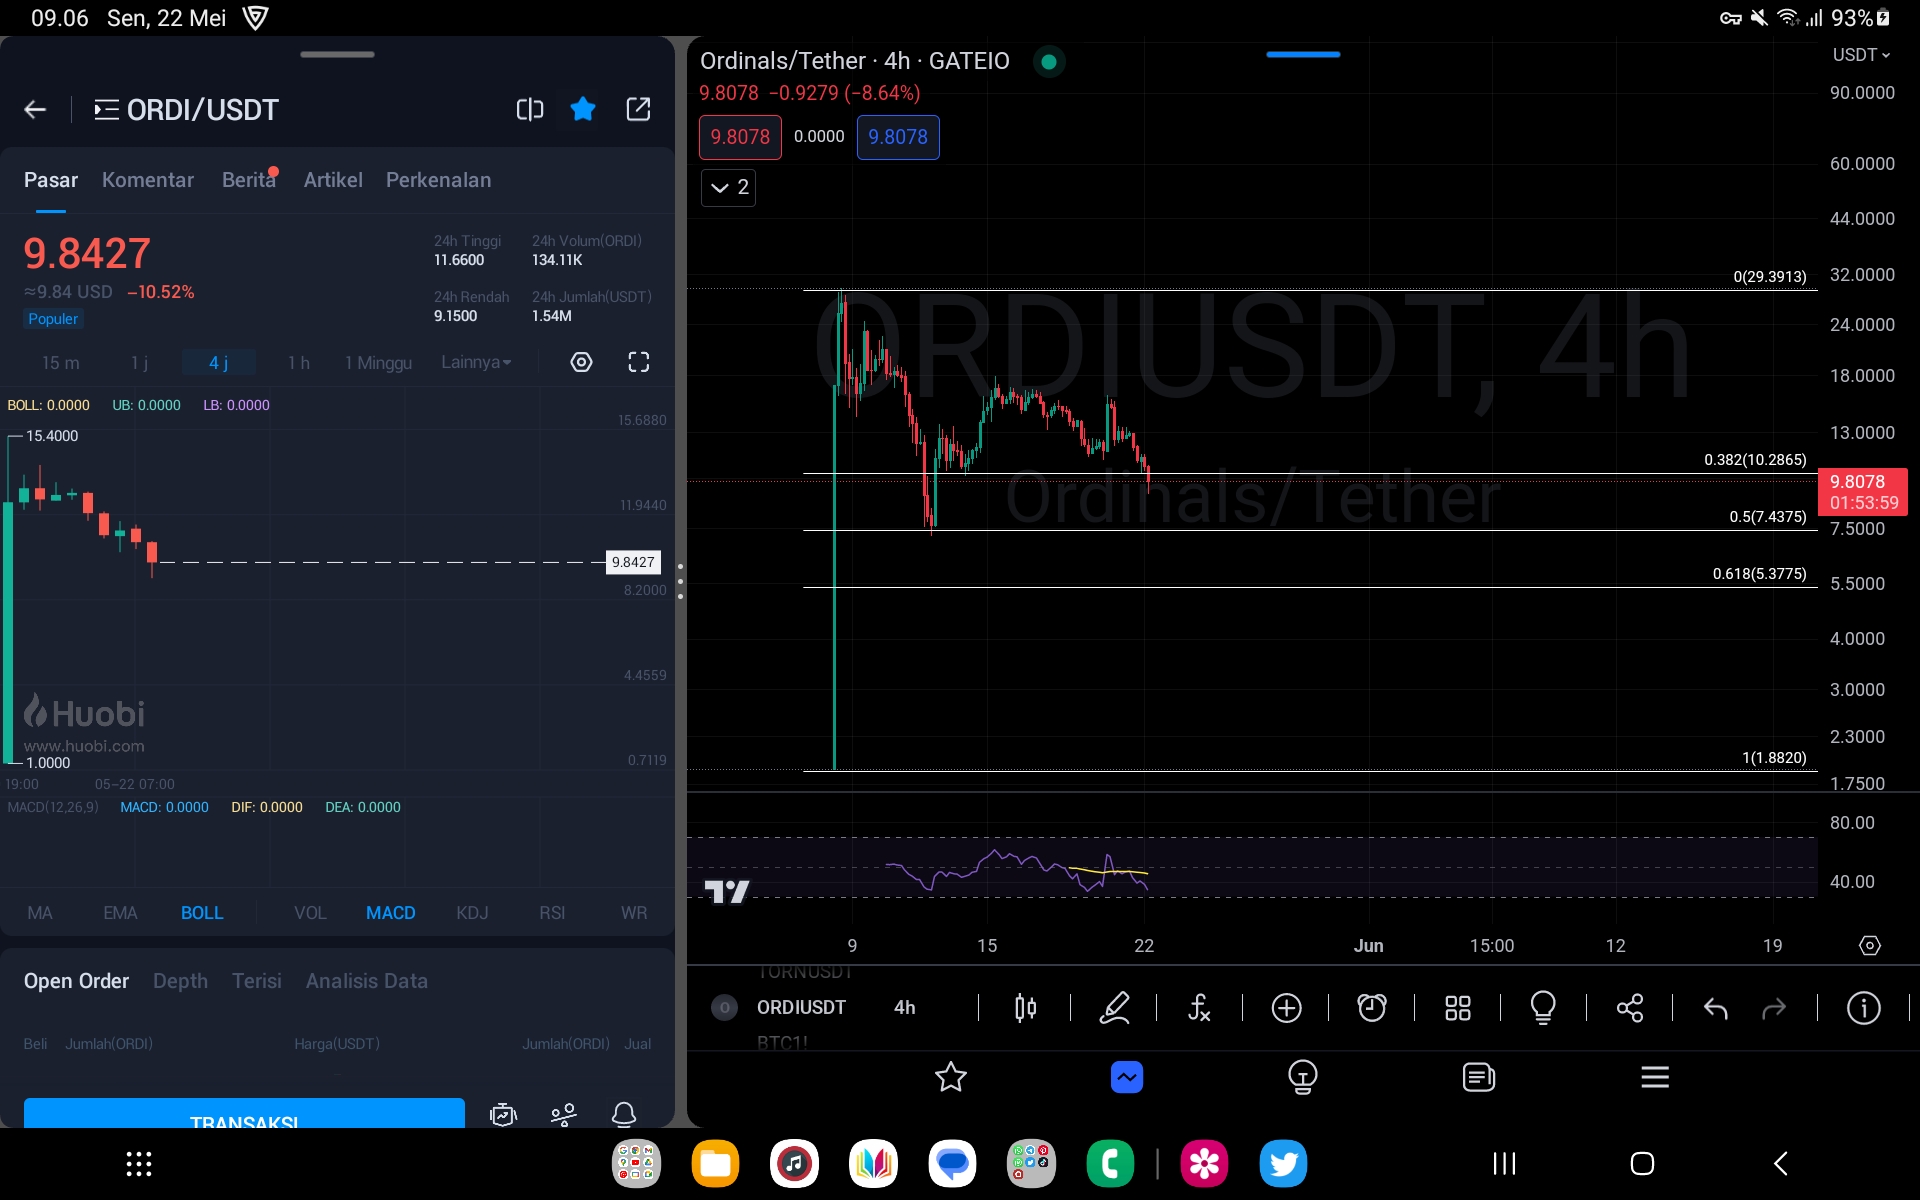1920x1200 pixels.
Task: Toggle the favorite star for ORDI/USDT
Action: click(583, 109)
